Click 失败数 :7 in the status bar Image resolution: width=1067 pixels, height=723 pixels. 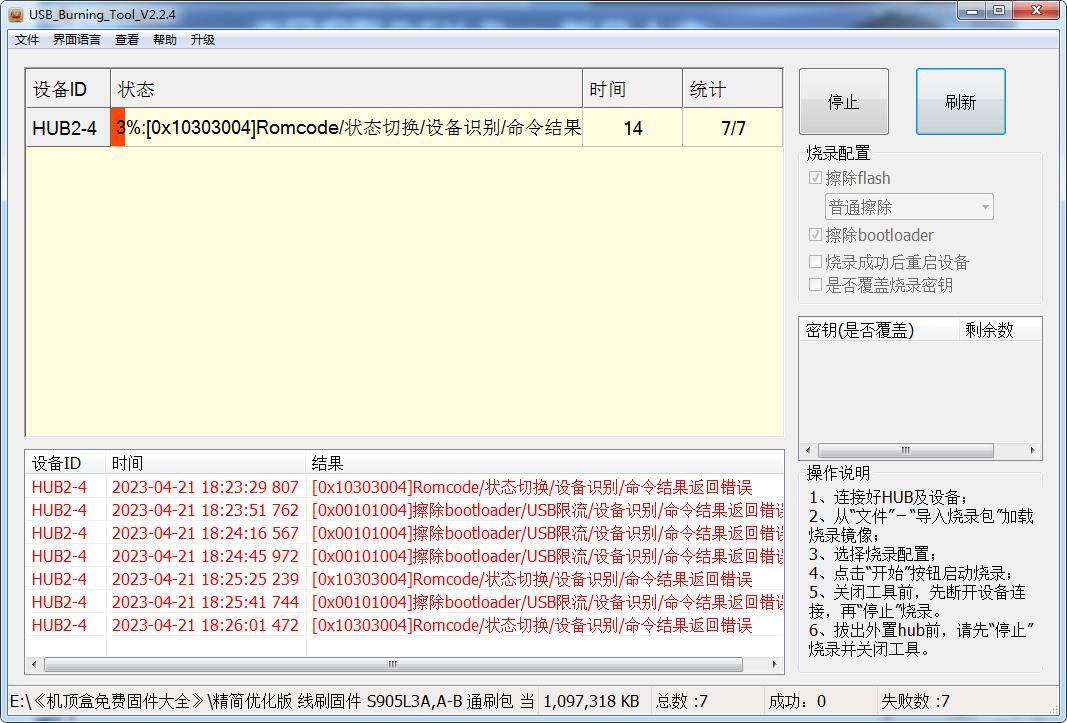click(x=915, y=701)
